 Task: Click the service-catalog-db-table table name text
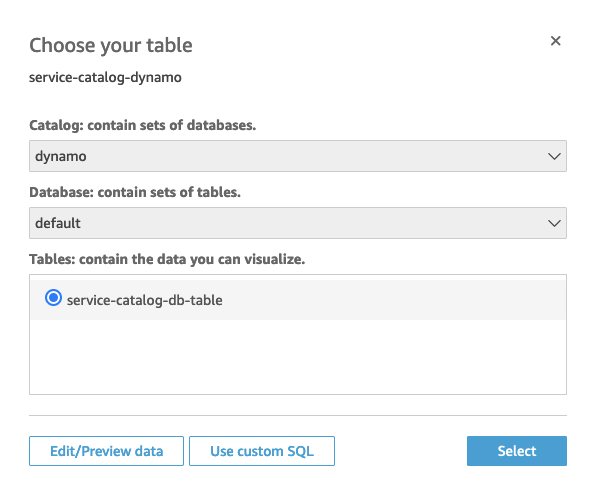144,300
